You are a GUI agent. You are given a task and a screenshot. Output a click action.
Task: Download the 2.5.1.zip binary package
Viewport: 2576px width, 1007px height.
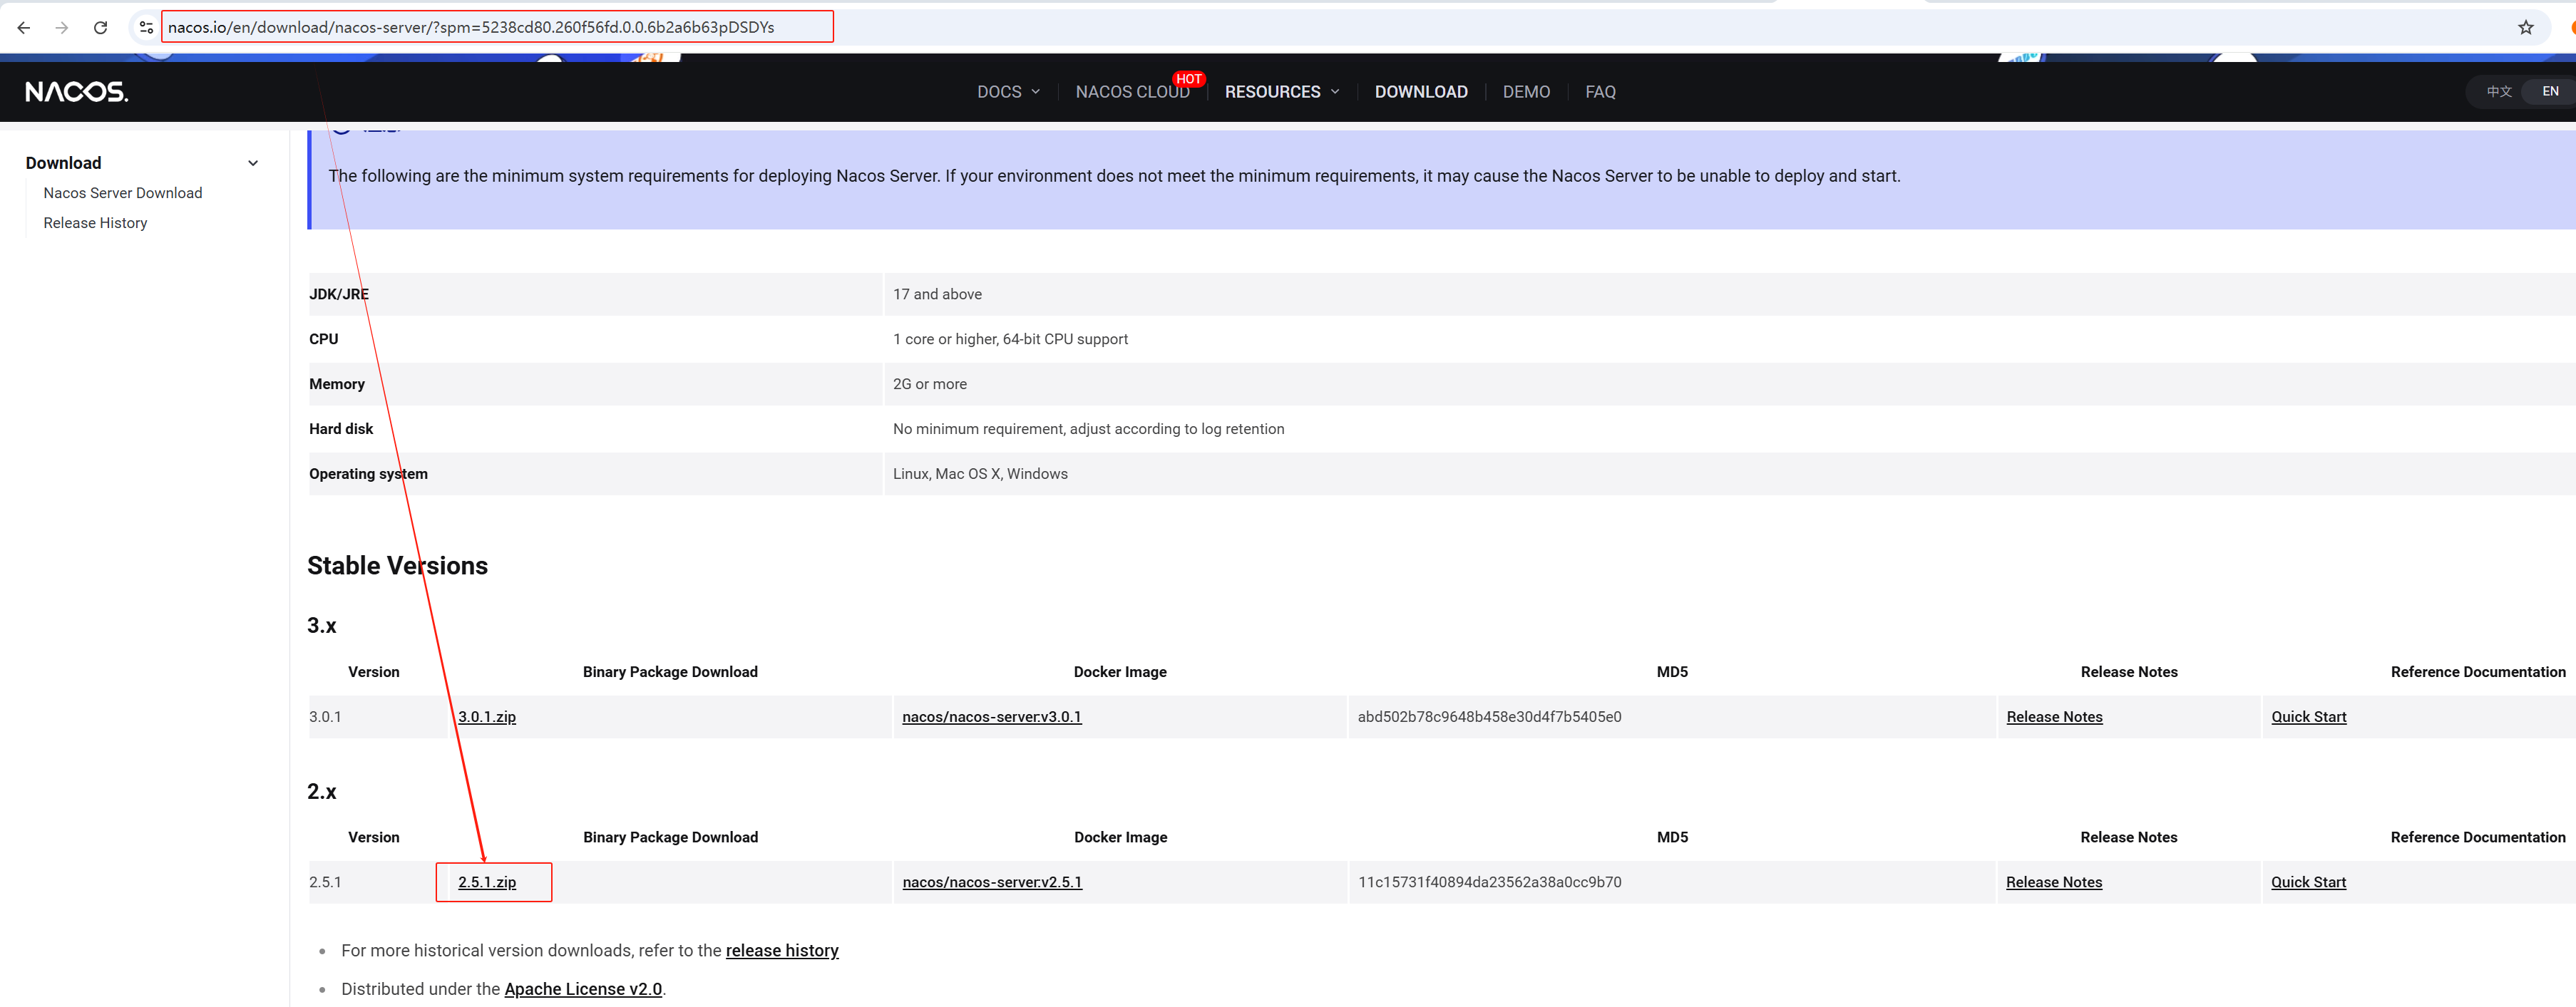pos(487,882)
